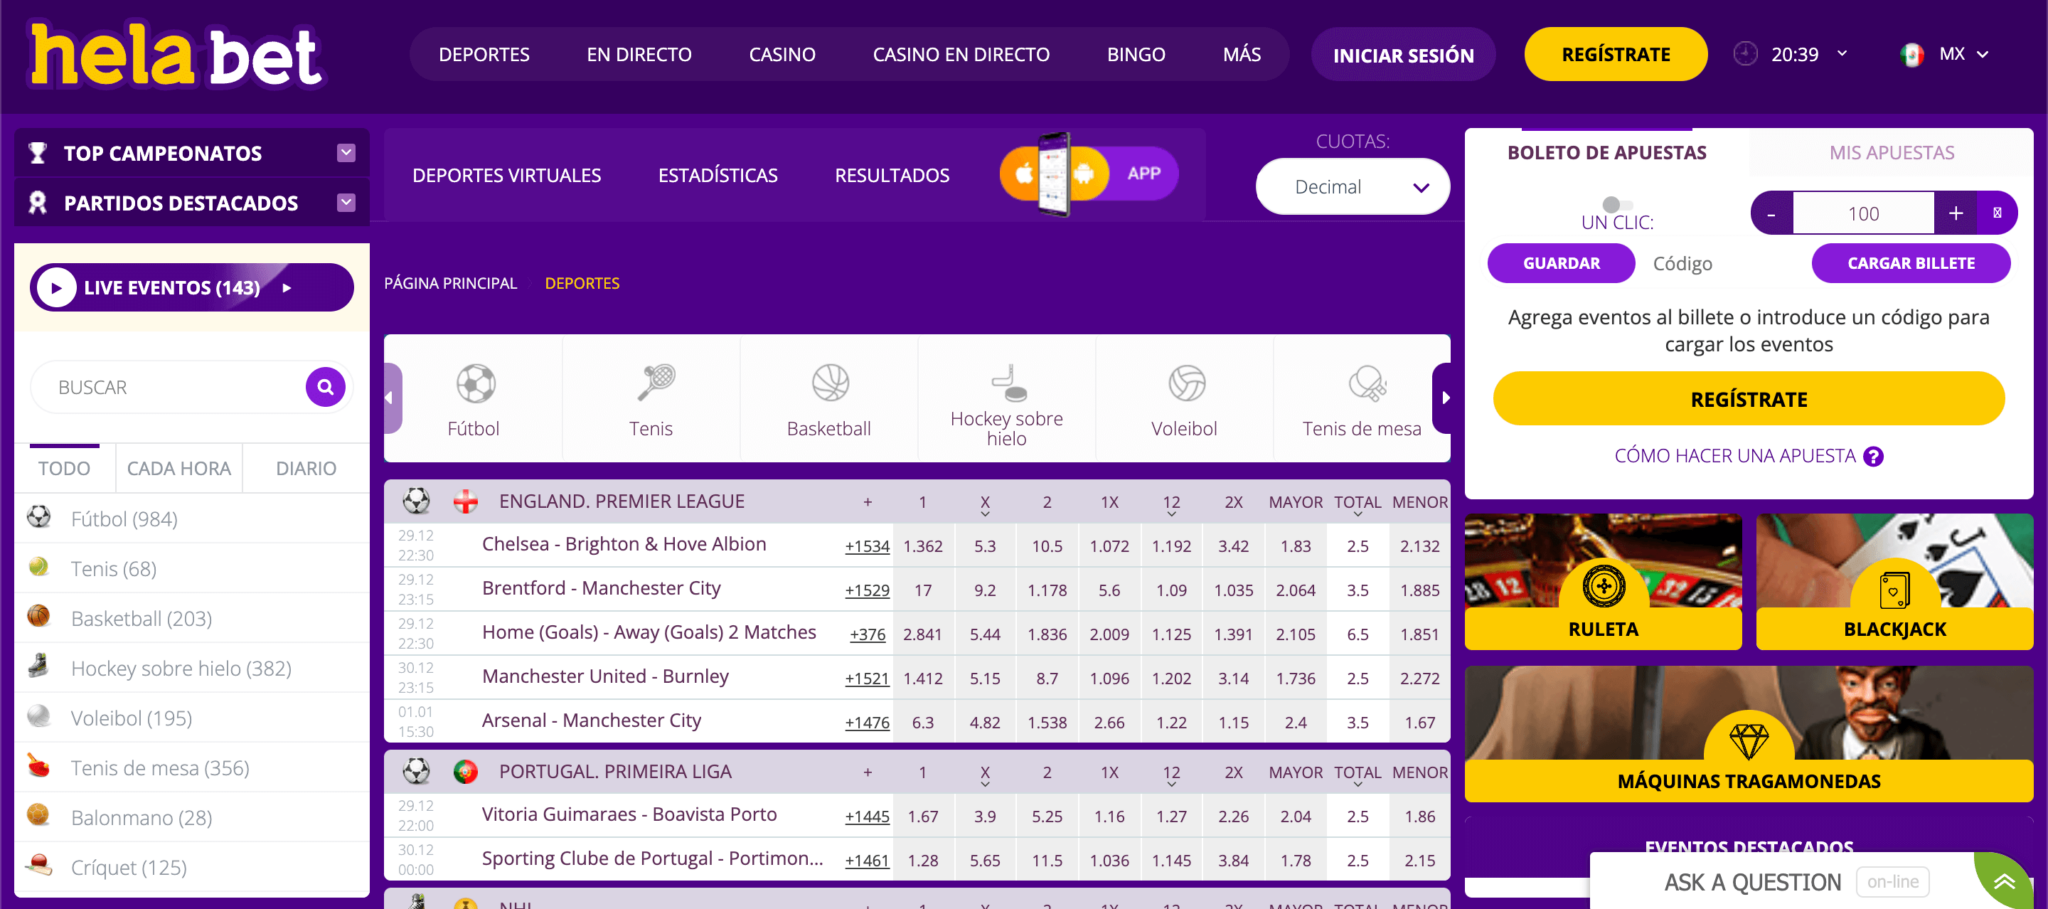Select Tenis de mesa icon in carousel

click(1367, 384)
